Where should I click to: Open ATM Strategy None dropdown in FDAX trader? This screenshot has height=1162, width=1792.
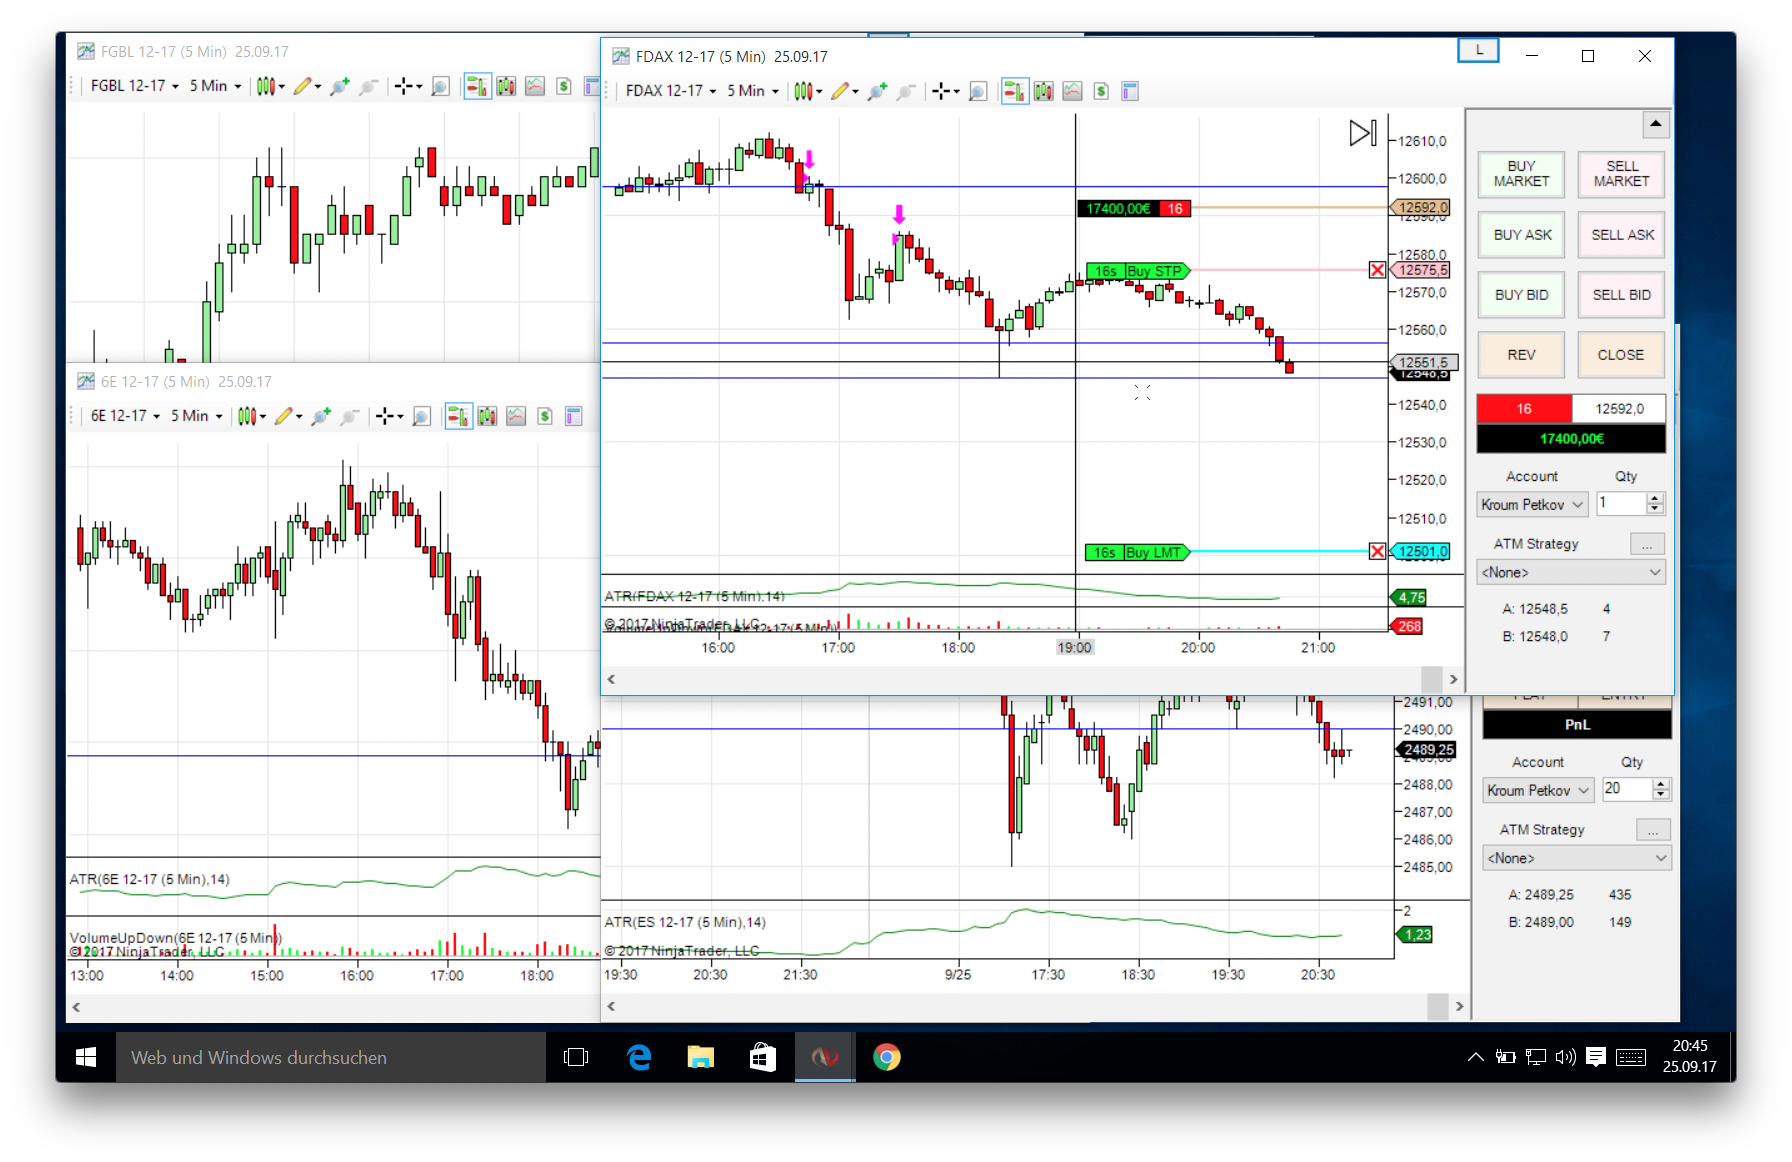(x=1571, y=573)
